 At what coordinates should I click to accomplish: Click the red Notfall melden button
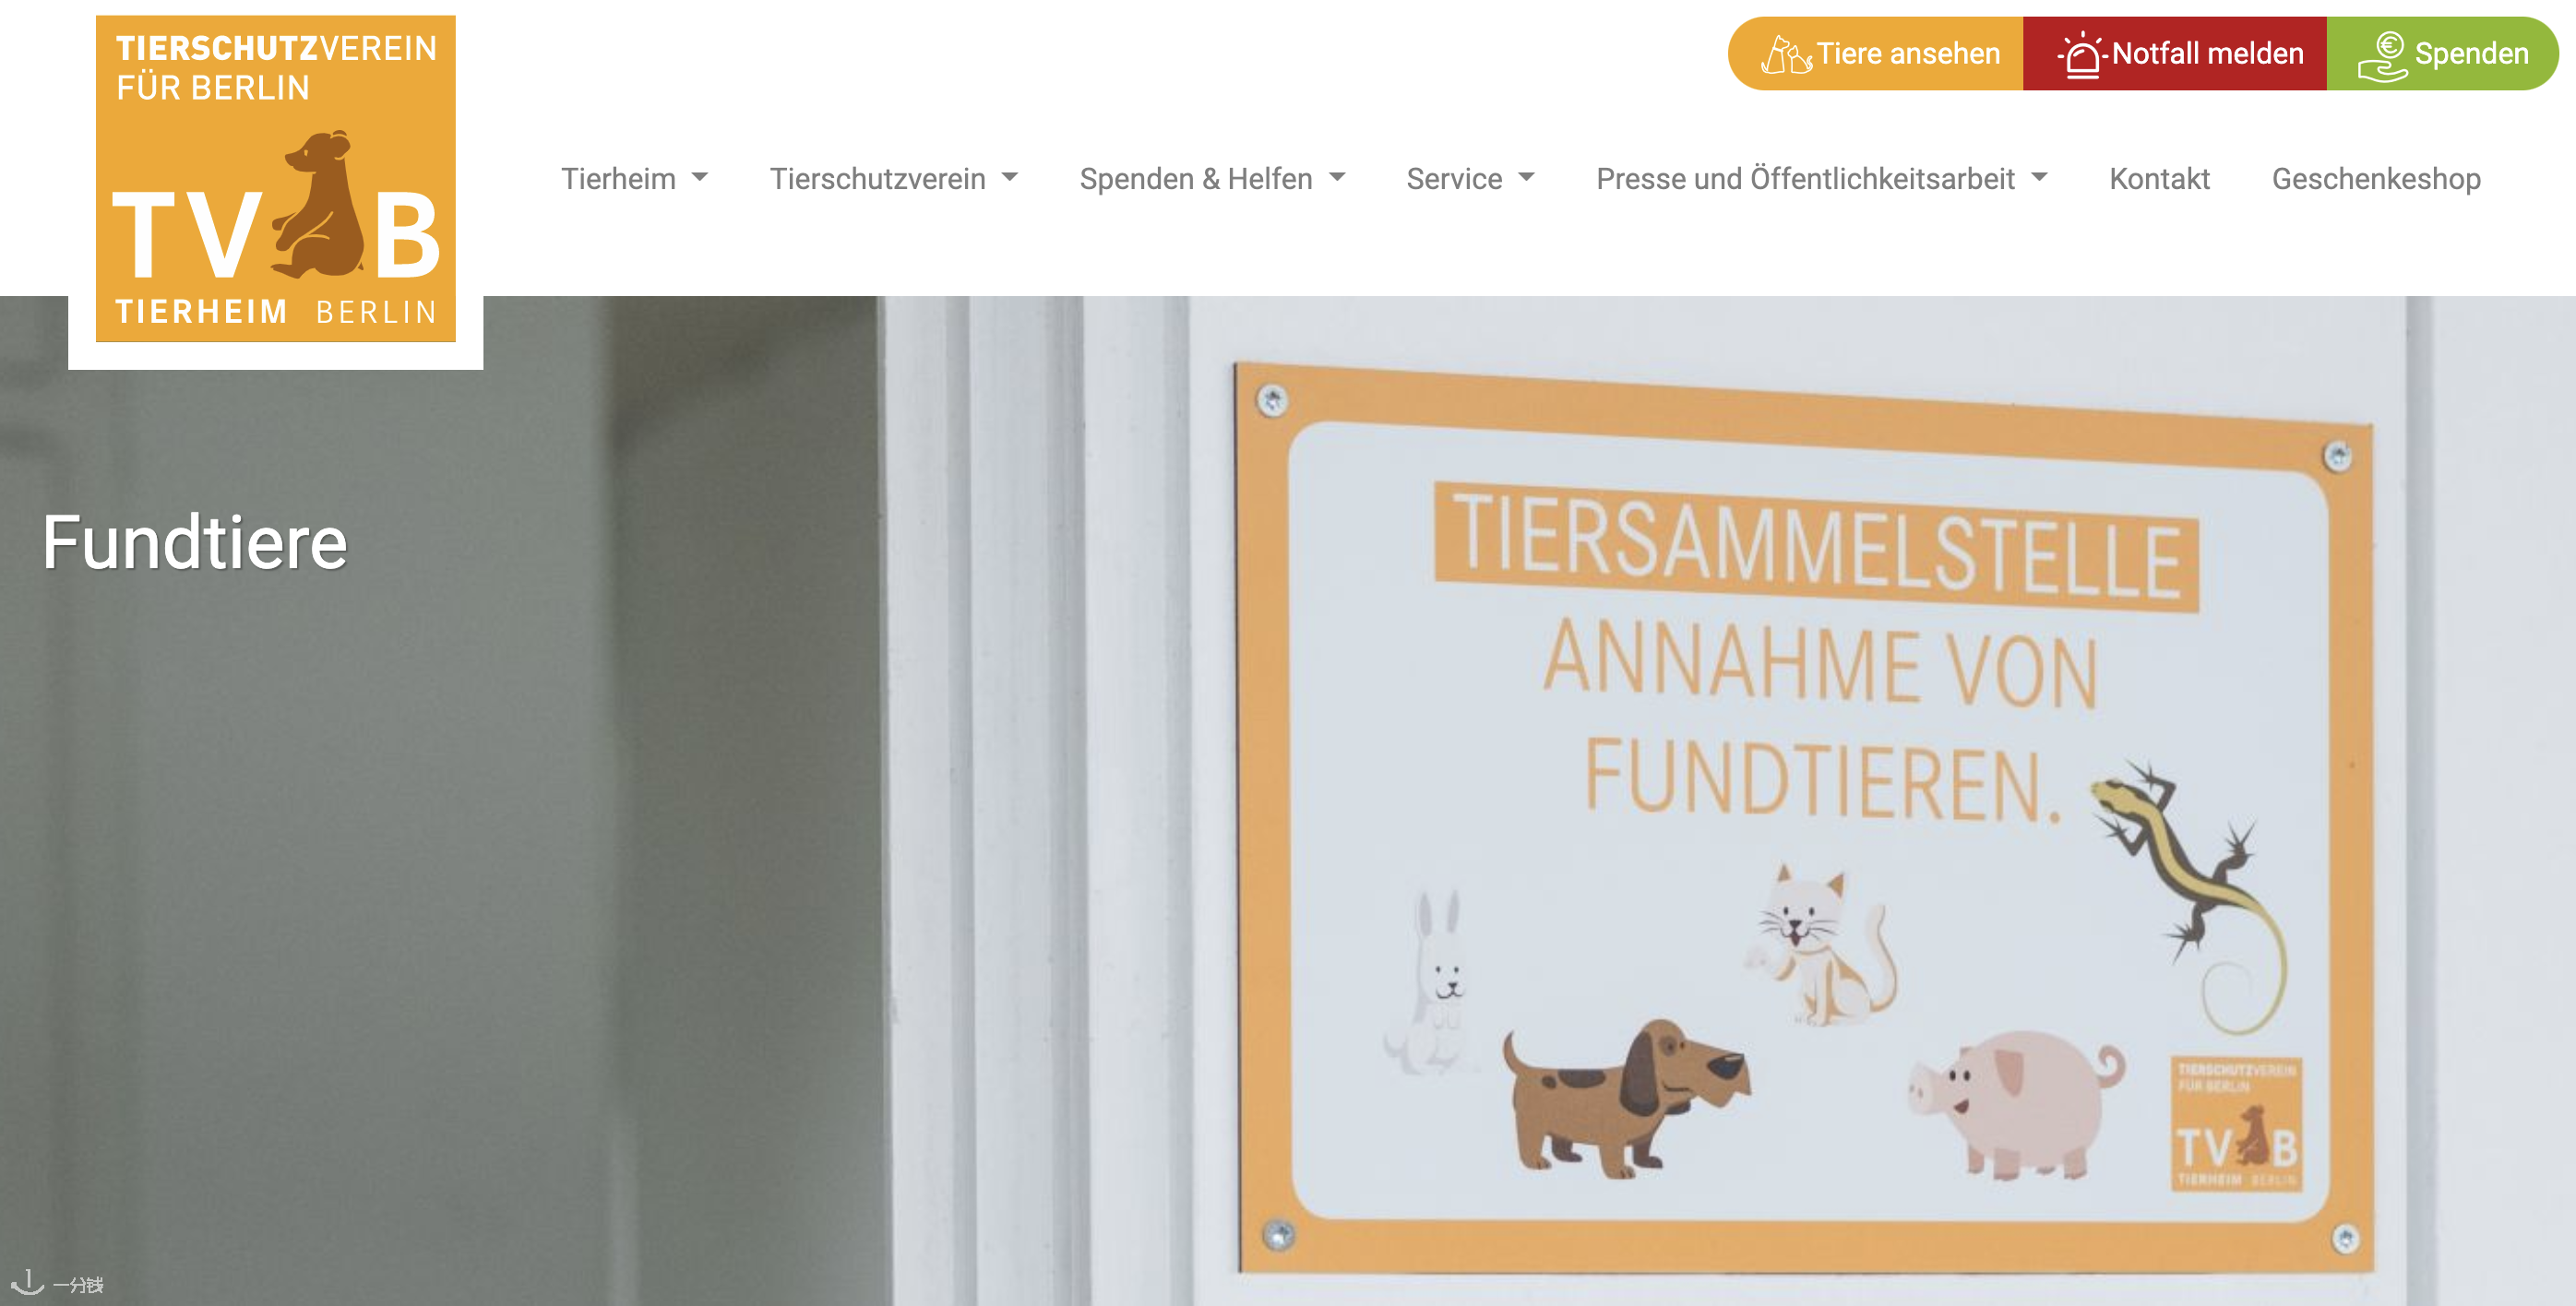(2175, 54)
